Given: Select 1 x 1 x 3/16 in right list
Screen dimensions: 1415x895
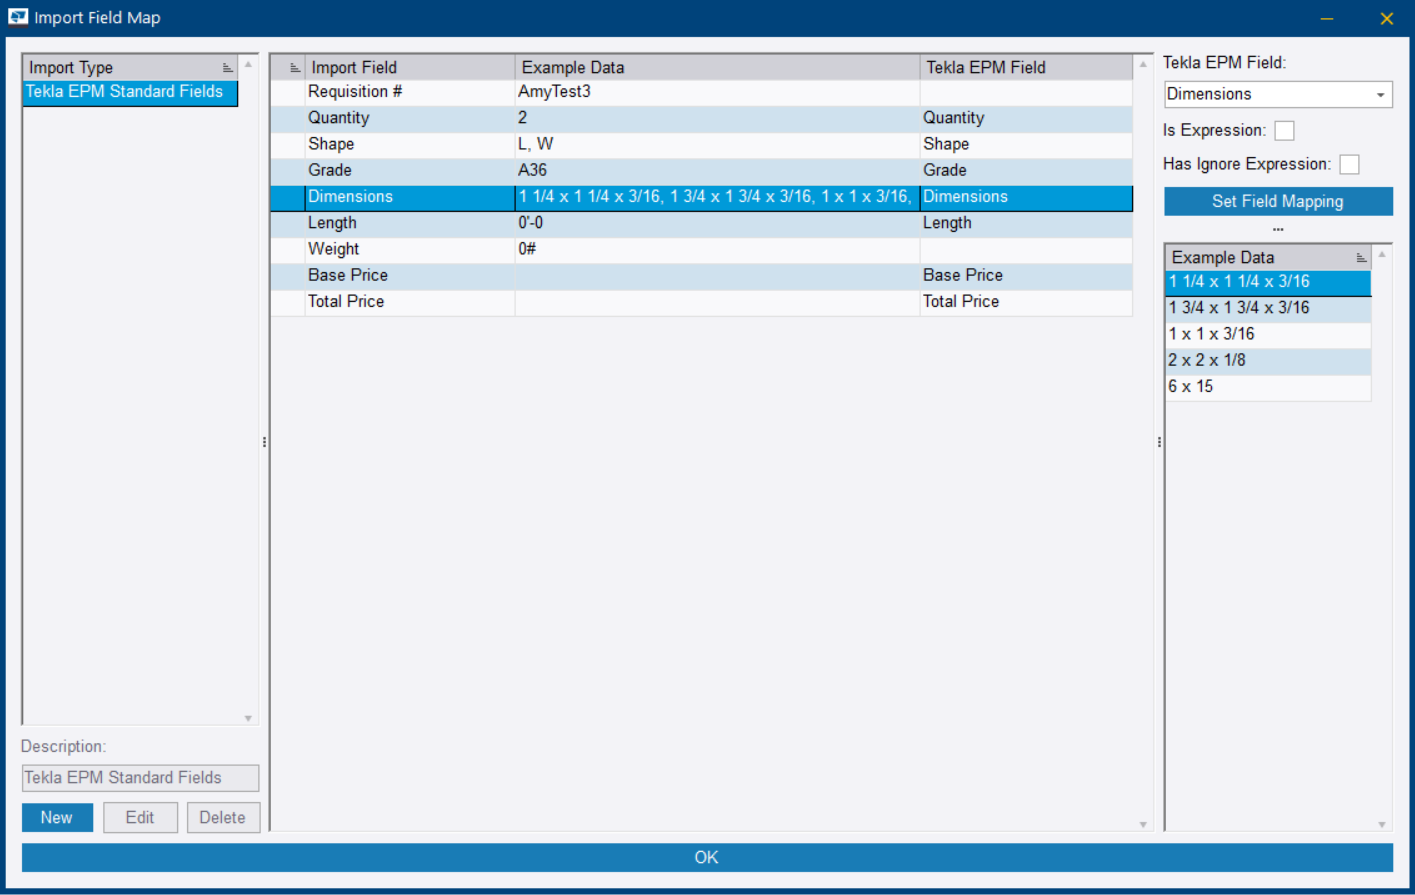Looking at the screenshot, I should tap(1268, 334).
